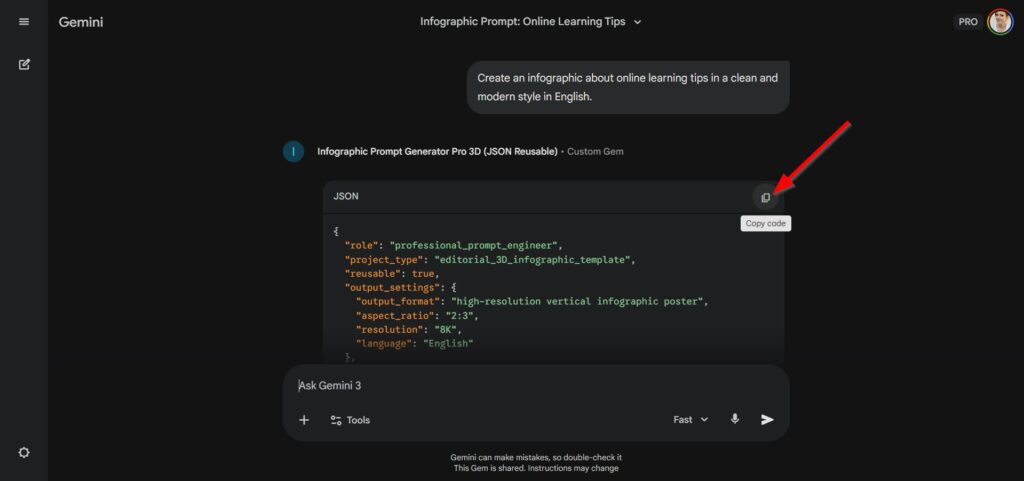
Task: Click the JSON code block label
Action: click(x=345, y=196)
